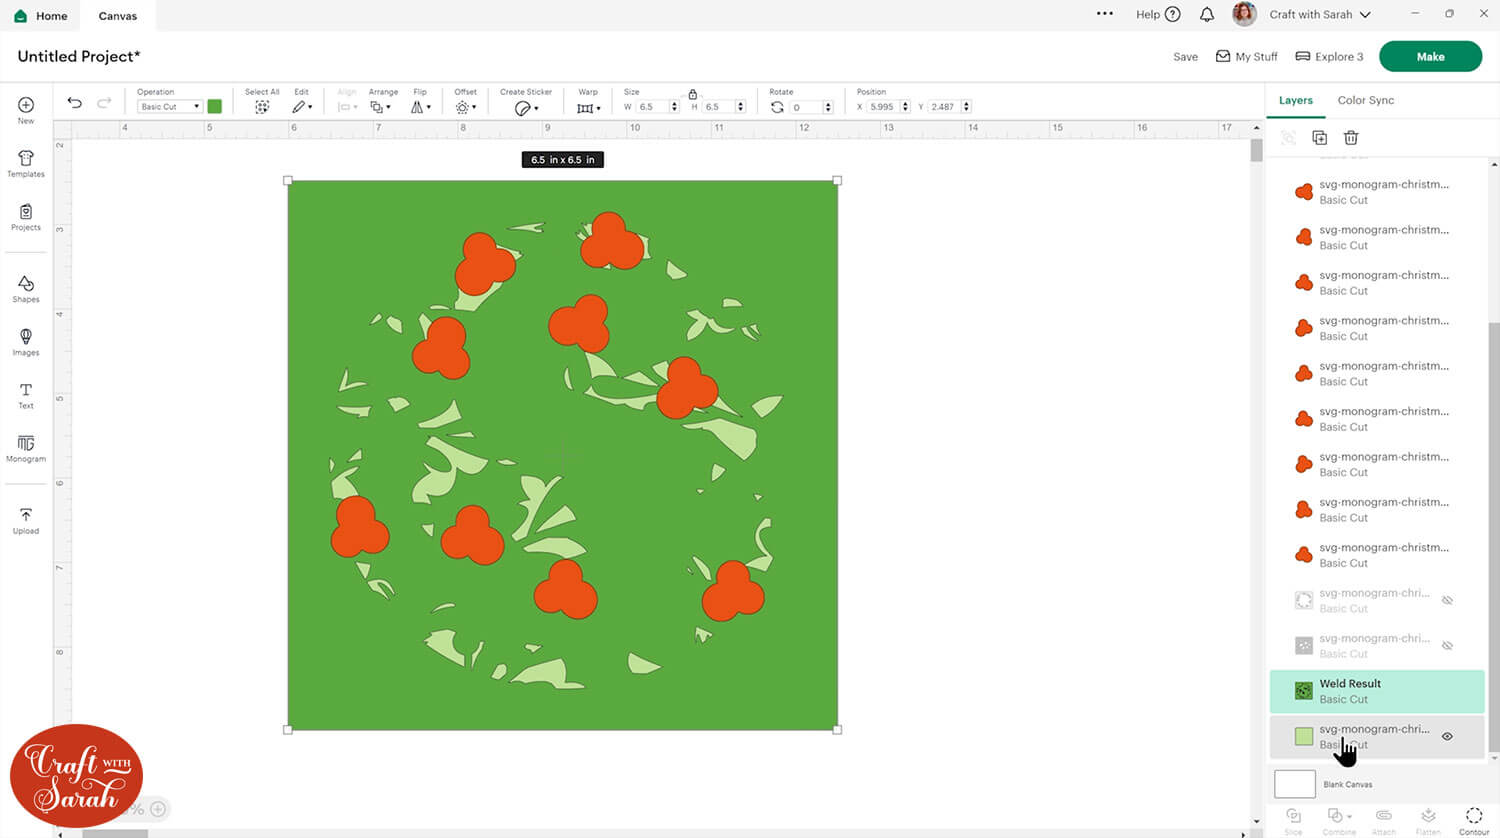Screen dimensions: 1500x838
Task: Open the Operation Basic Cut dropdown
Action: [169, 107]
